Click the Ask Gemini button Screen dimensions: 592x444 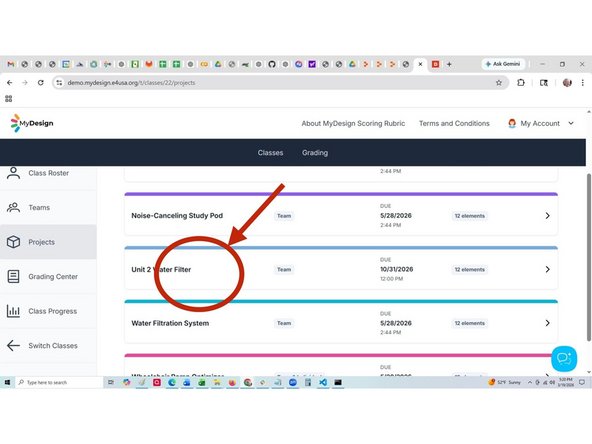(x=503, y=64)
